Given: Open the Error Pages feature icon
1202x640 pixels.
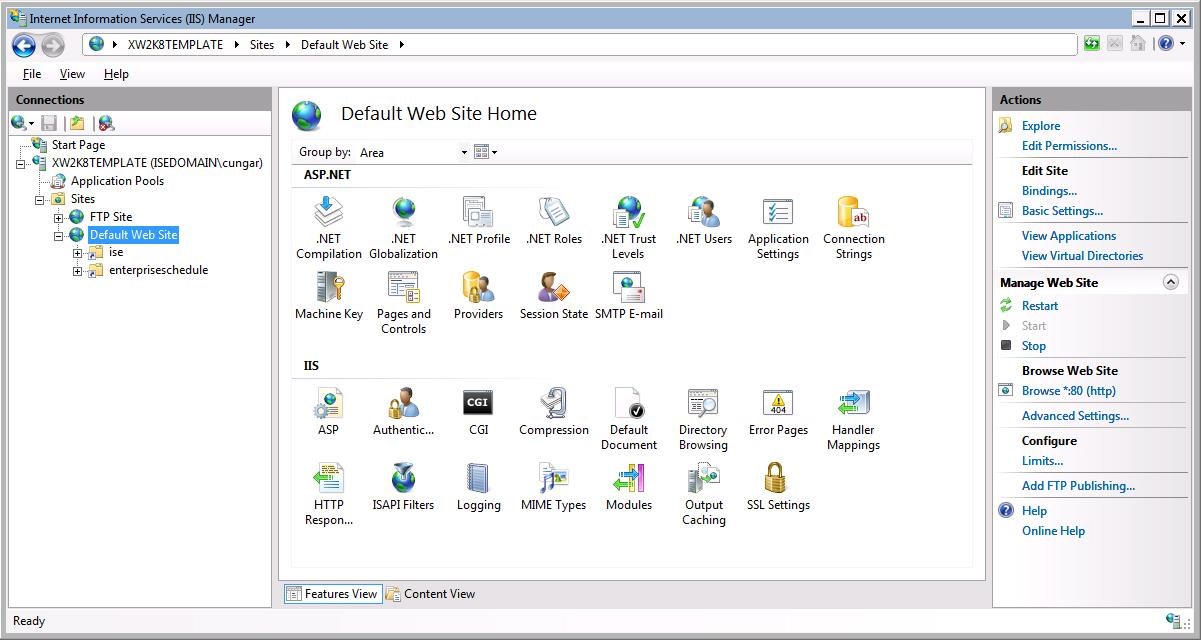Looking at the screenshot, I should [777, 404].
